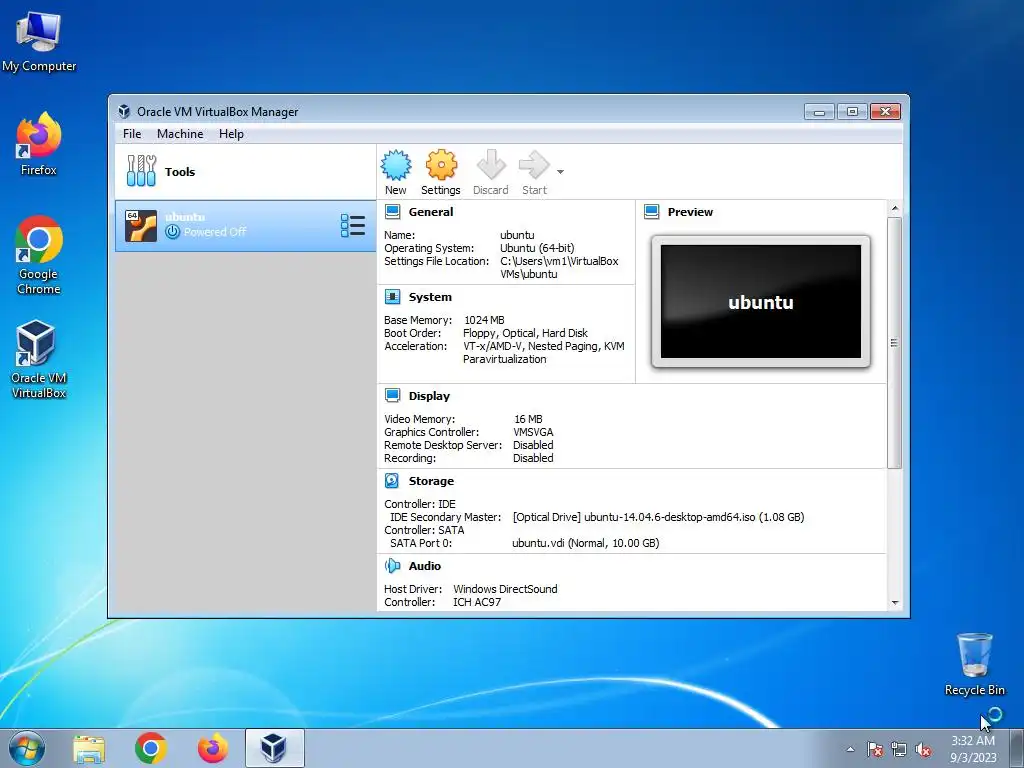Click the muted volume tray icon
Screen dimensions: 1024x768
pos(923,749)
